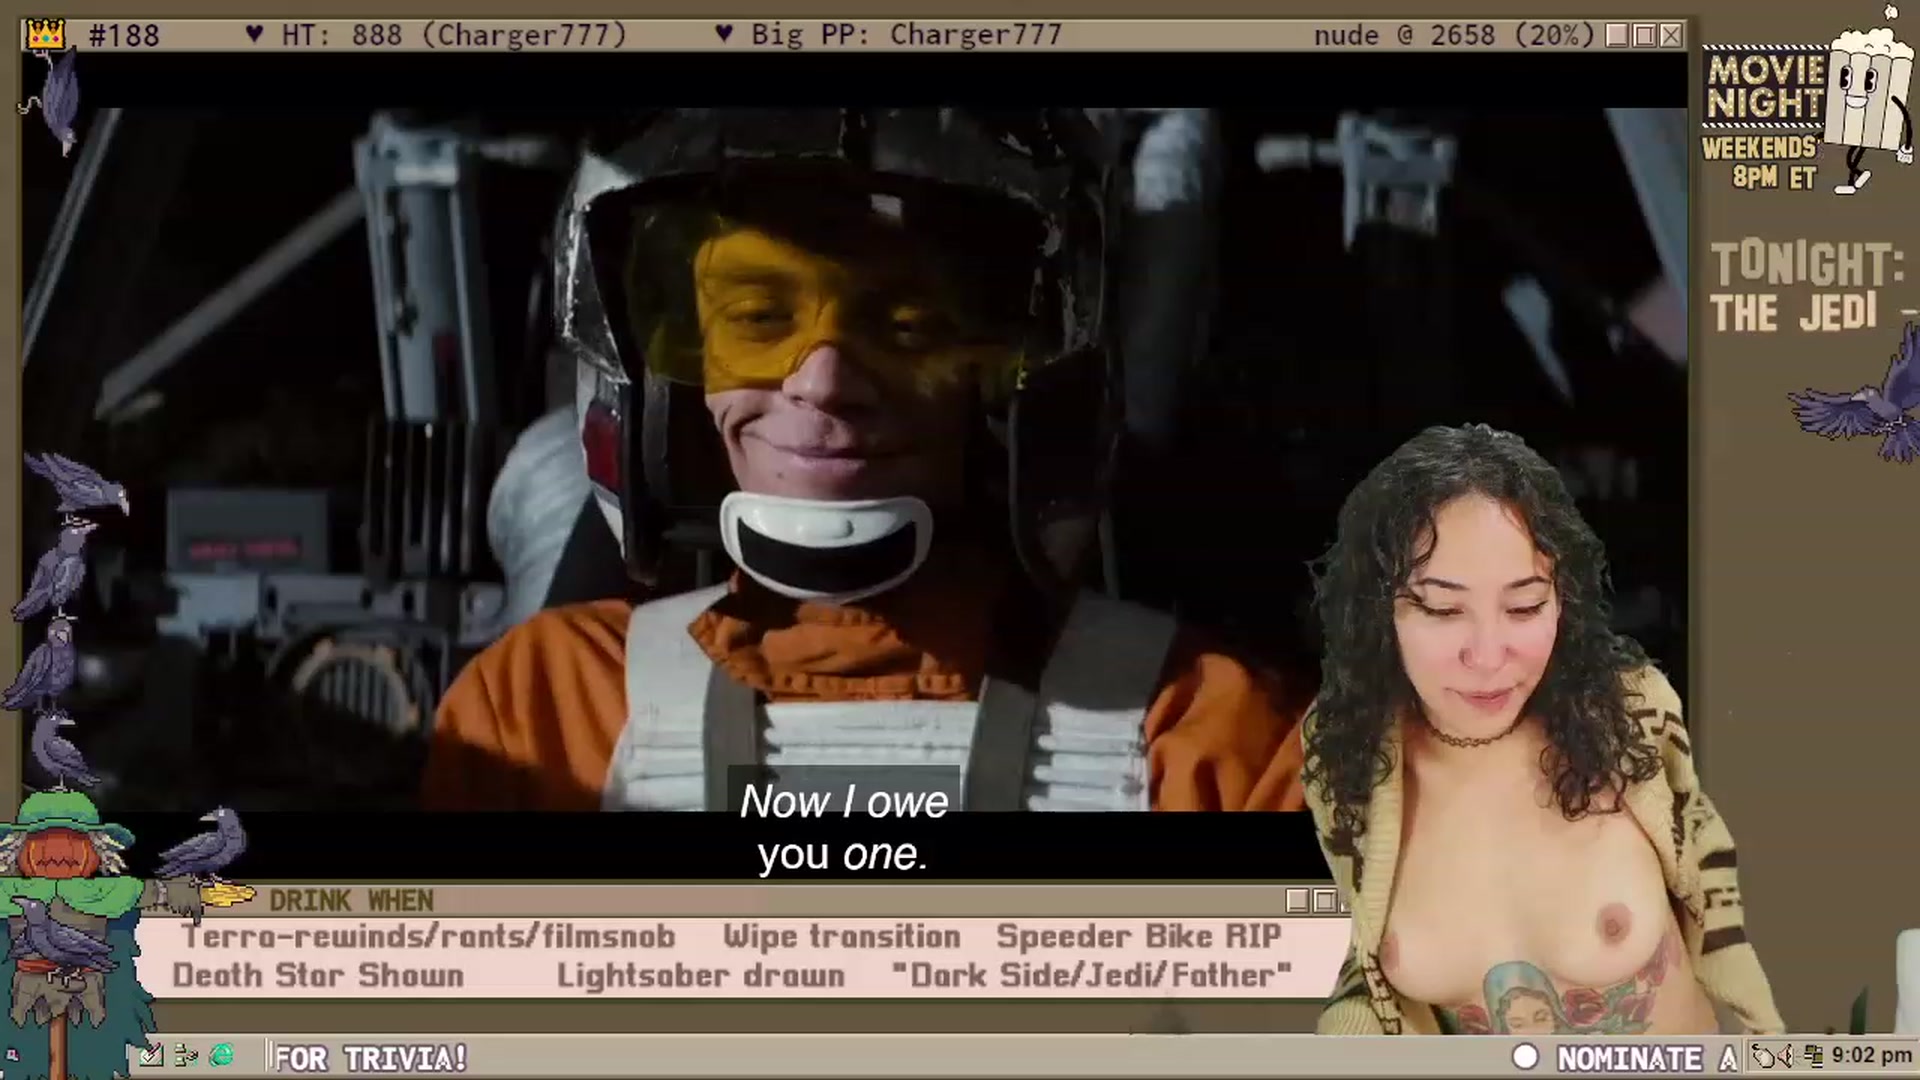This screenshot has height=1080, width=1920.
Task: Click the 9:02 pm clock
Action: pyautogui.click(x=1871, y=1056)
